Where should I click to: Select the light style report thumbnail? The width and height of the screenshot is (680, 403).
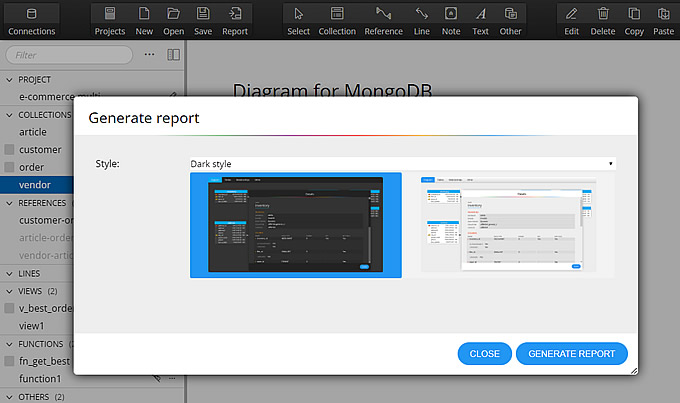click(x=508, y=225)
